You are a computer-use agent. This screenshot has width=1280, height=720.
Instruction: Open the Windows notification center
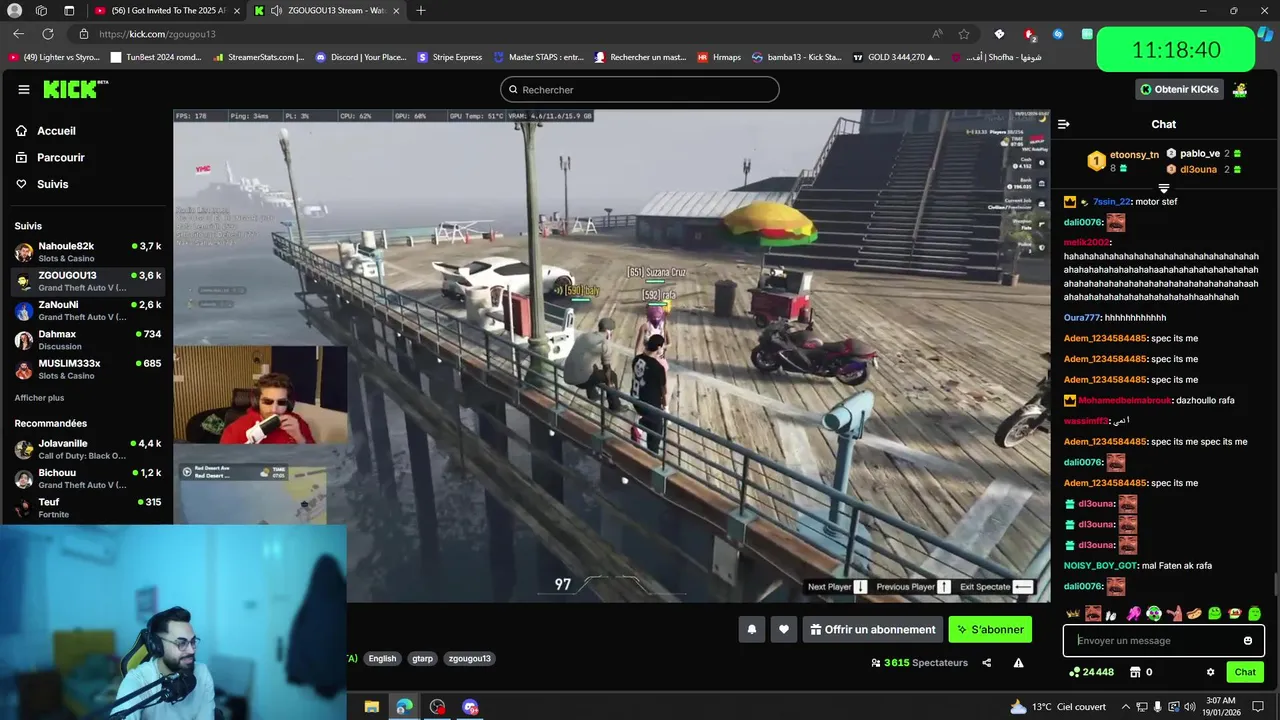coord(1257,707)
